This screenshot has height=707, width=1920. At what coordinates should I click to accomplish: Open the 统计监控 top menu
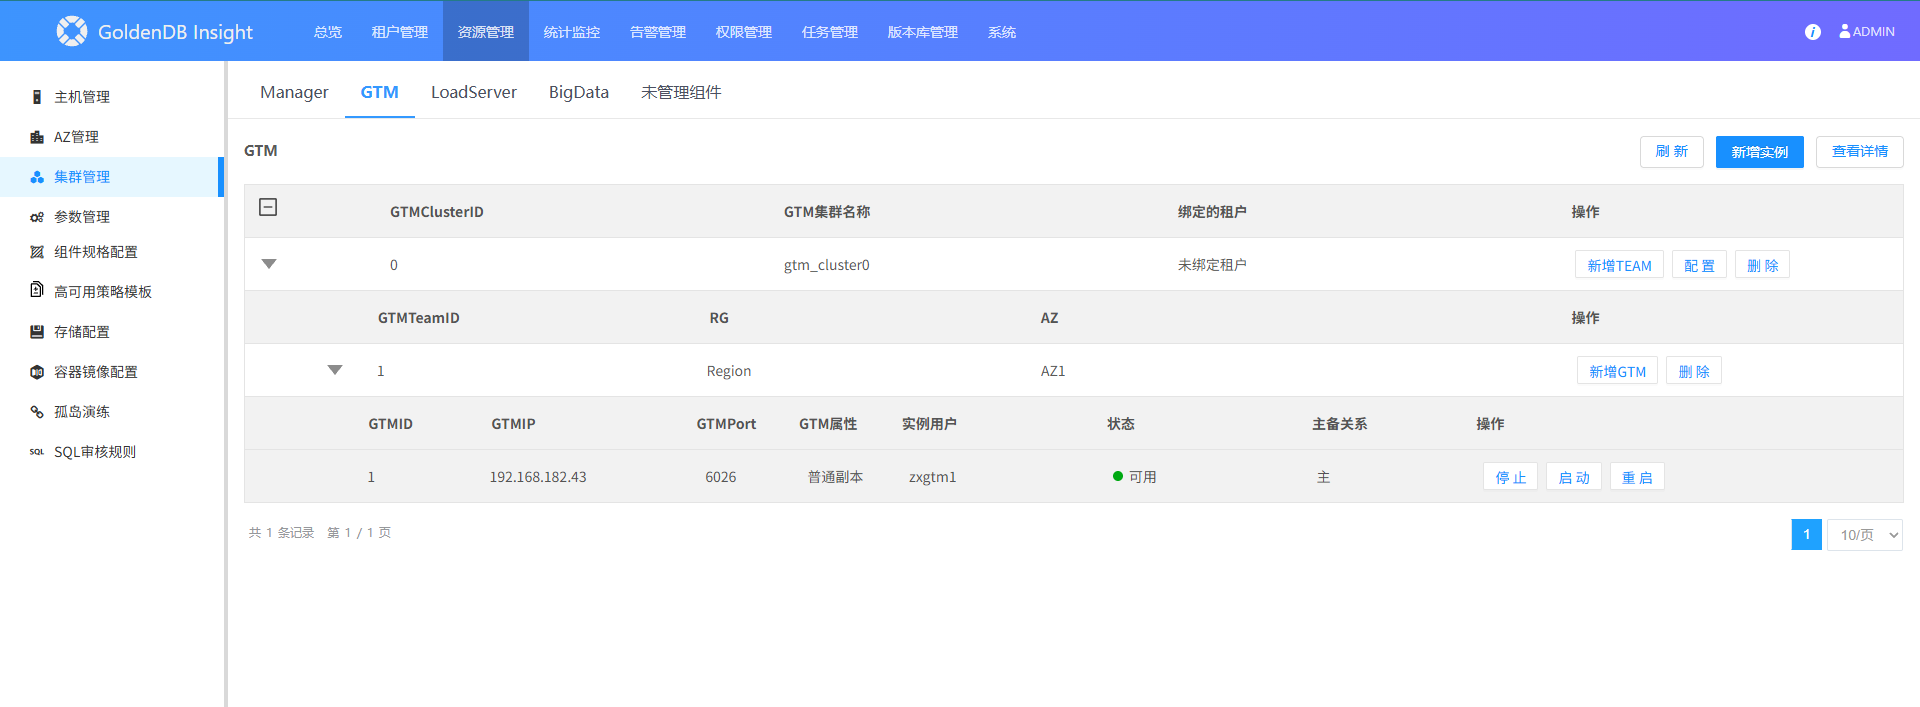point(572,32)
